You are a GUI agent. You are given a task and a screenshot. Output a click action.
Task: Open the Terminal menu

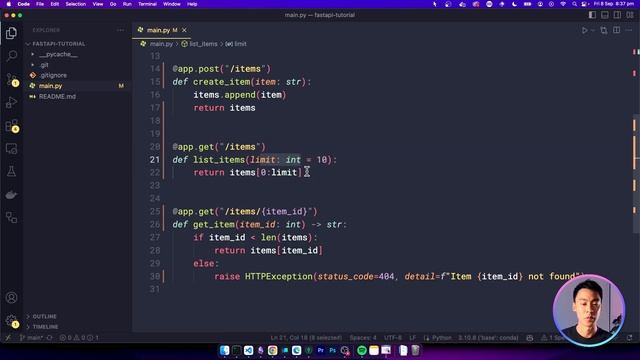click(147, 4)
